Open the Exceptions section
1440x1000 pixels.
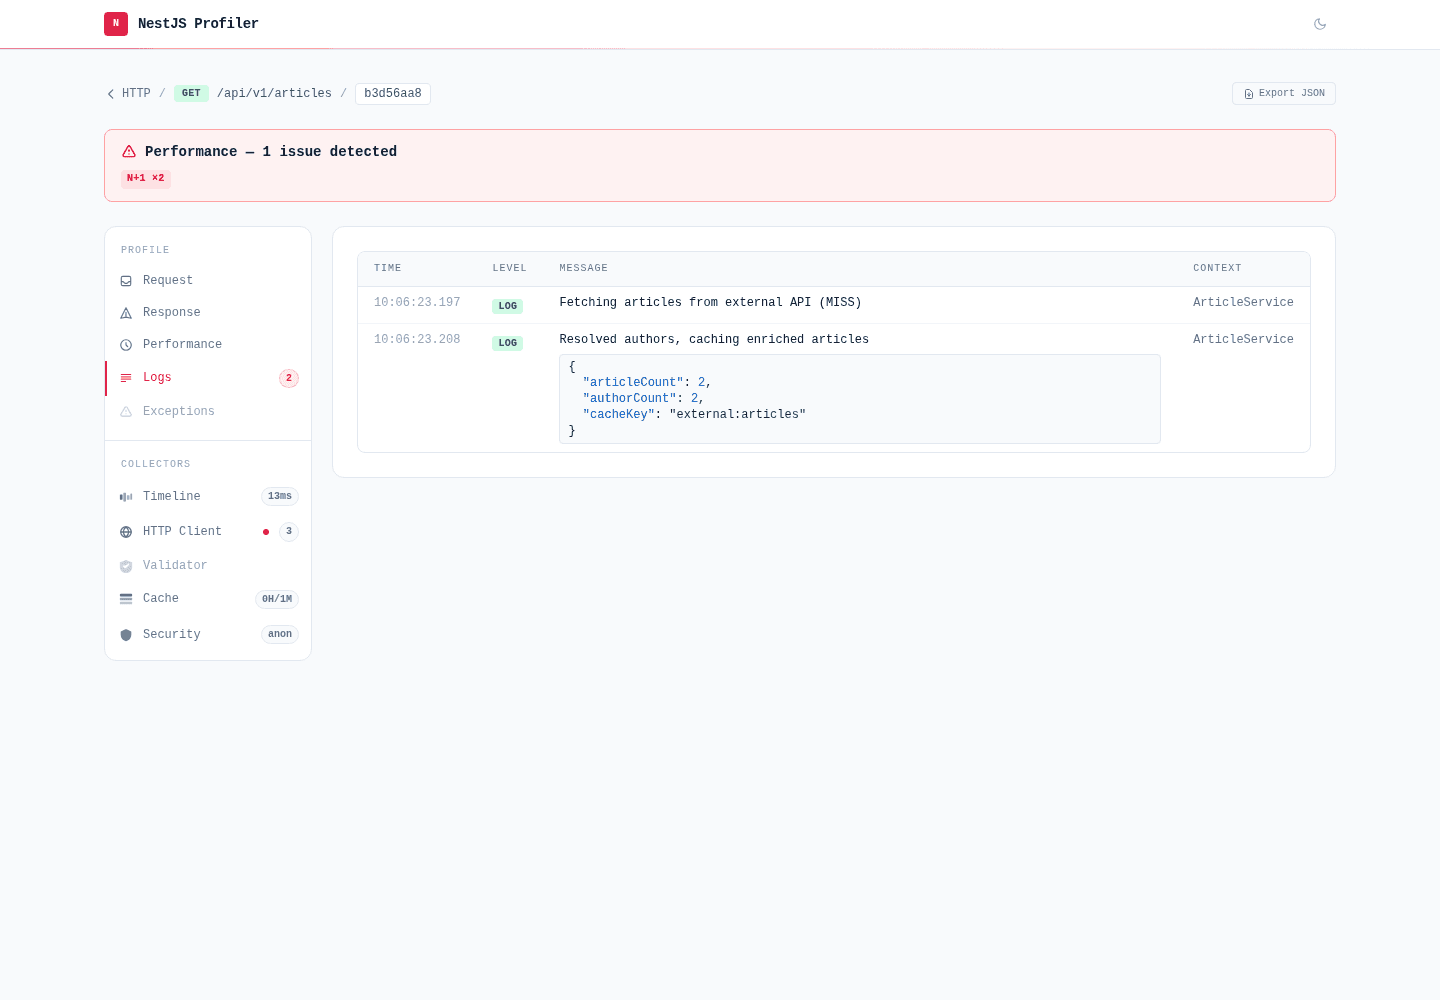coord(208,412)
